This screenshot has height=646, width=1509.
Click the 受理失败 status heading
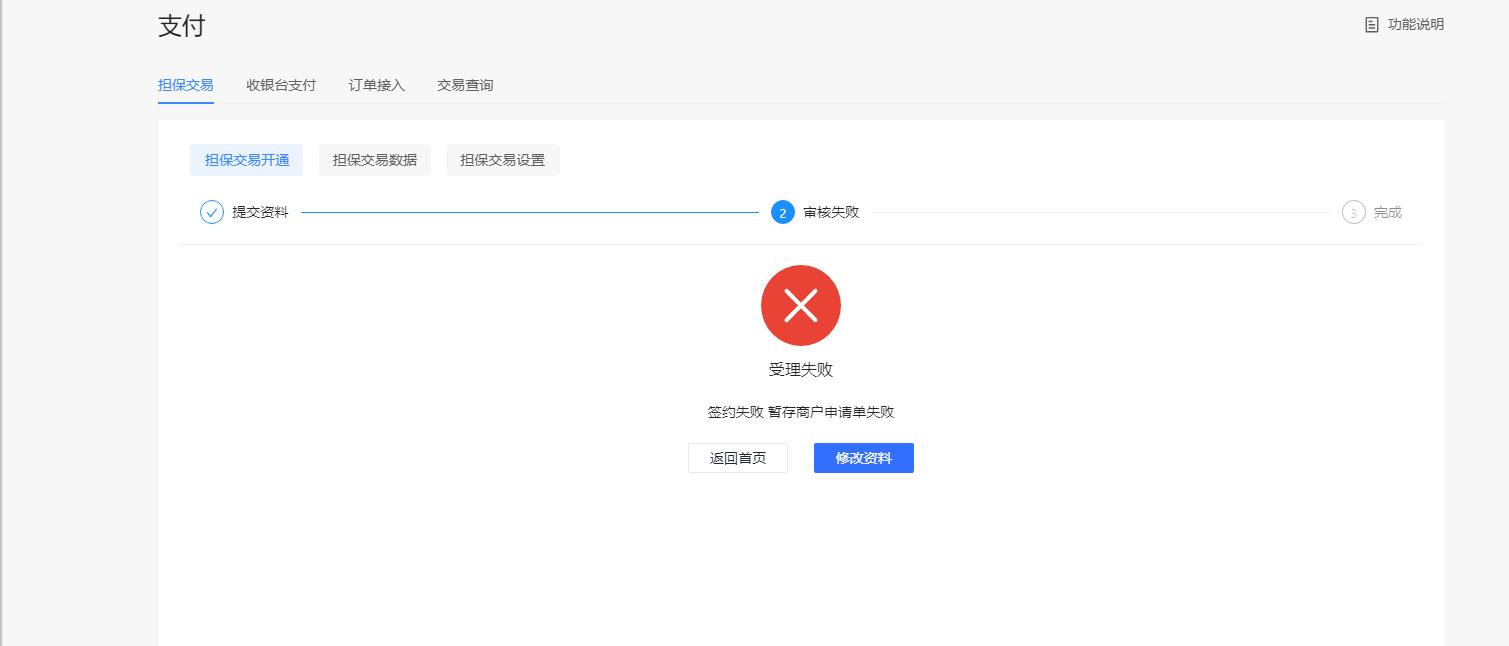(801, 369)
